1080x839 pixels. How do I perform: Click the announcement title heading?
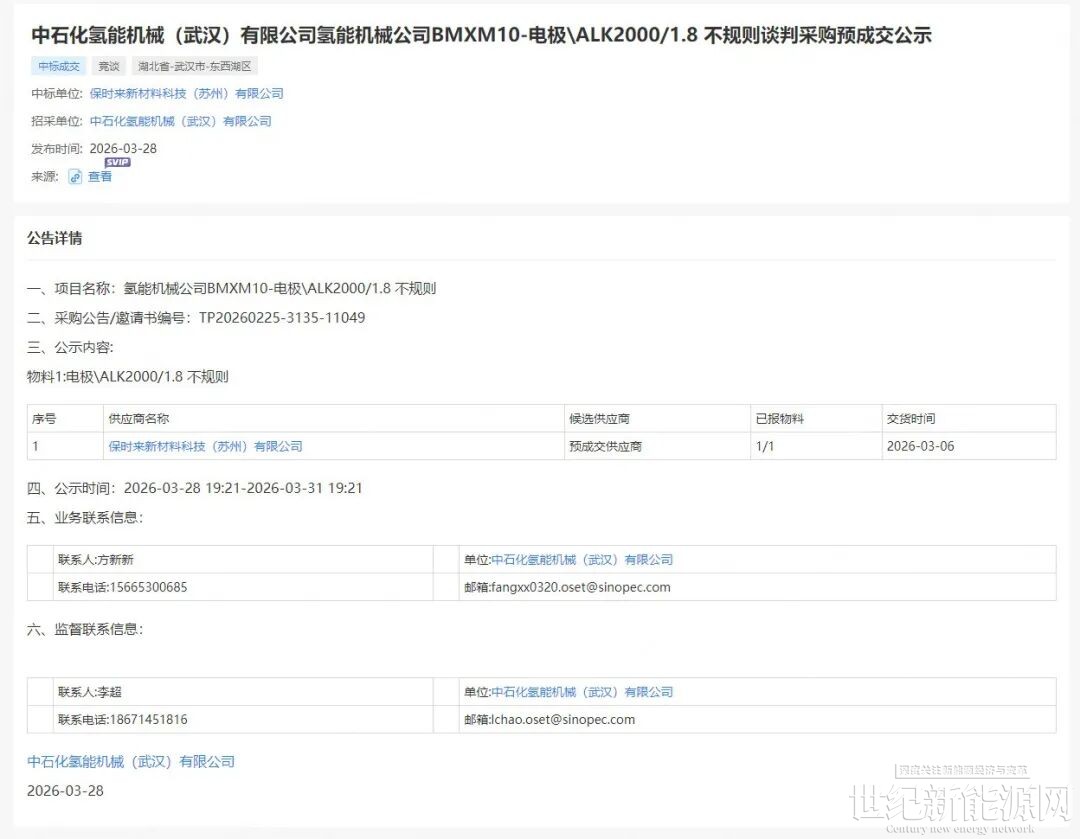[x=481, y=35]
